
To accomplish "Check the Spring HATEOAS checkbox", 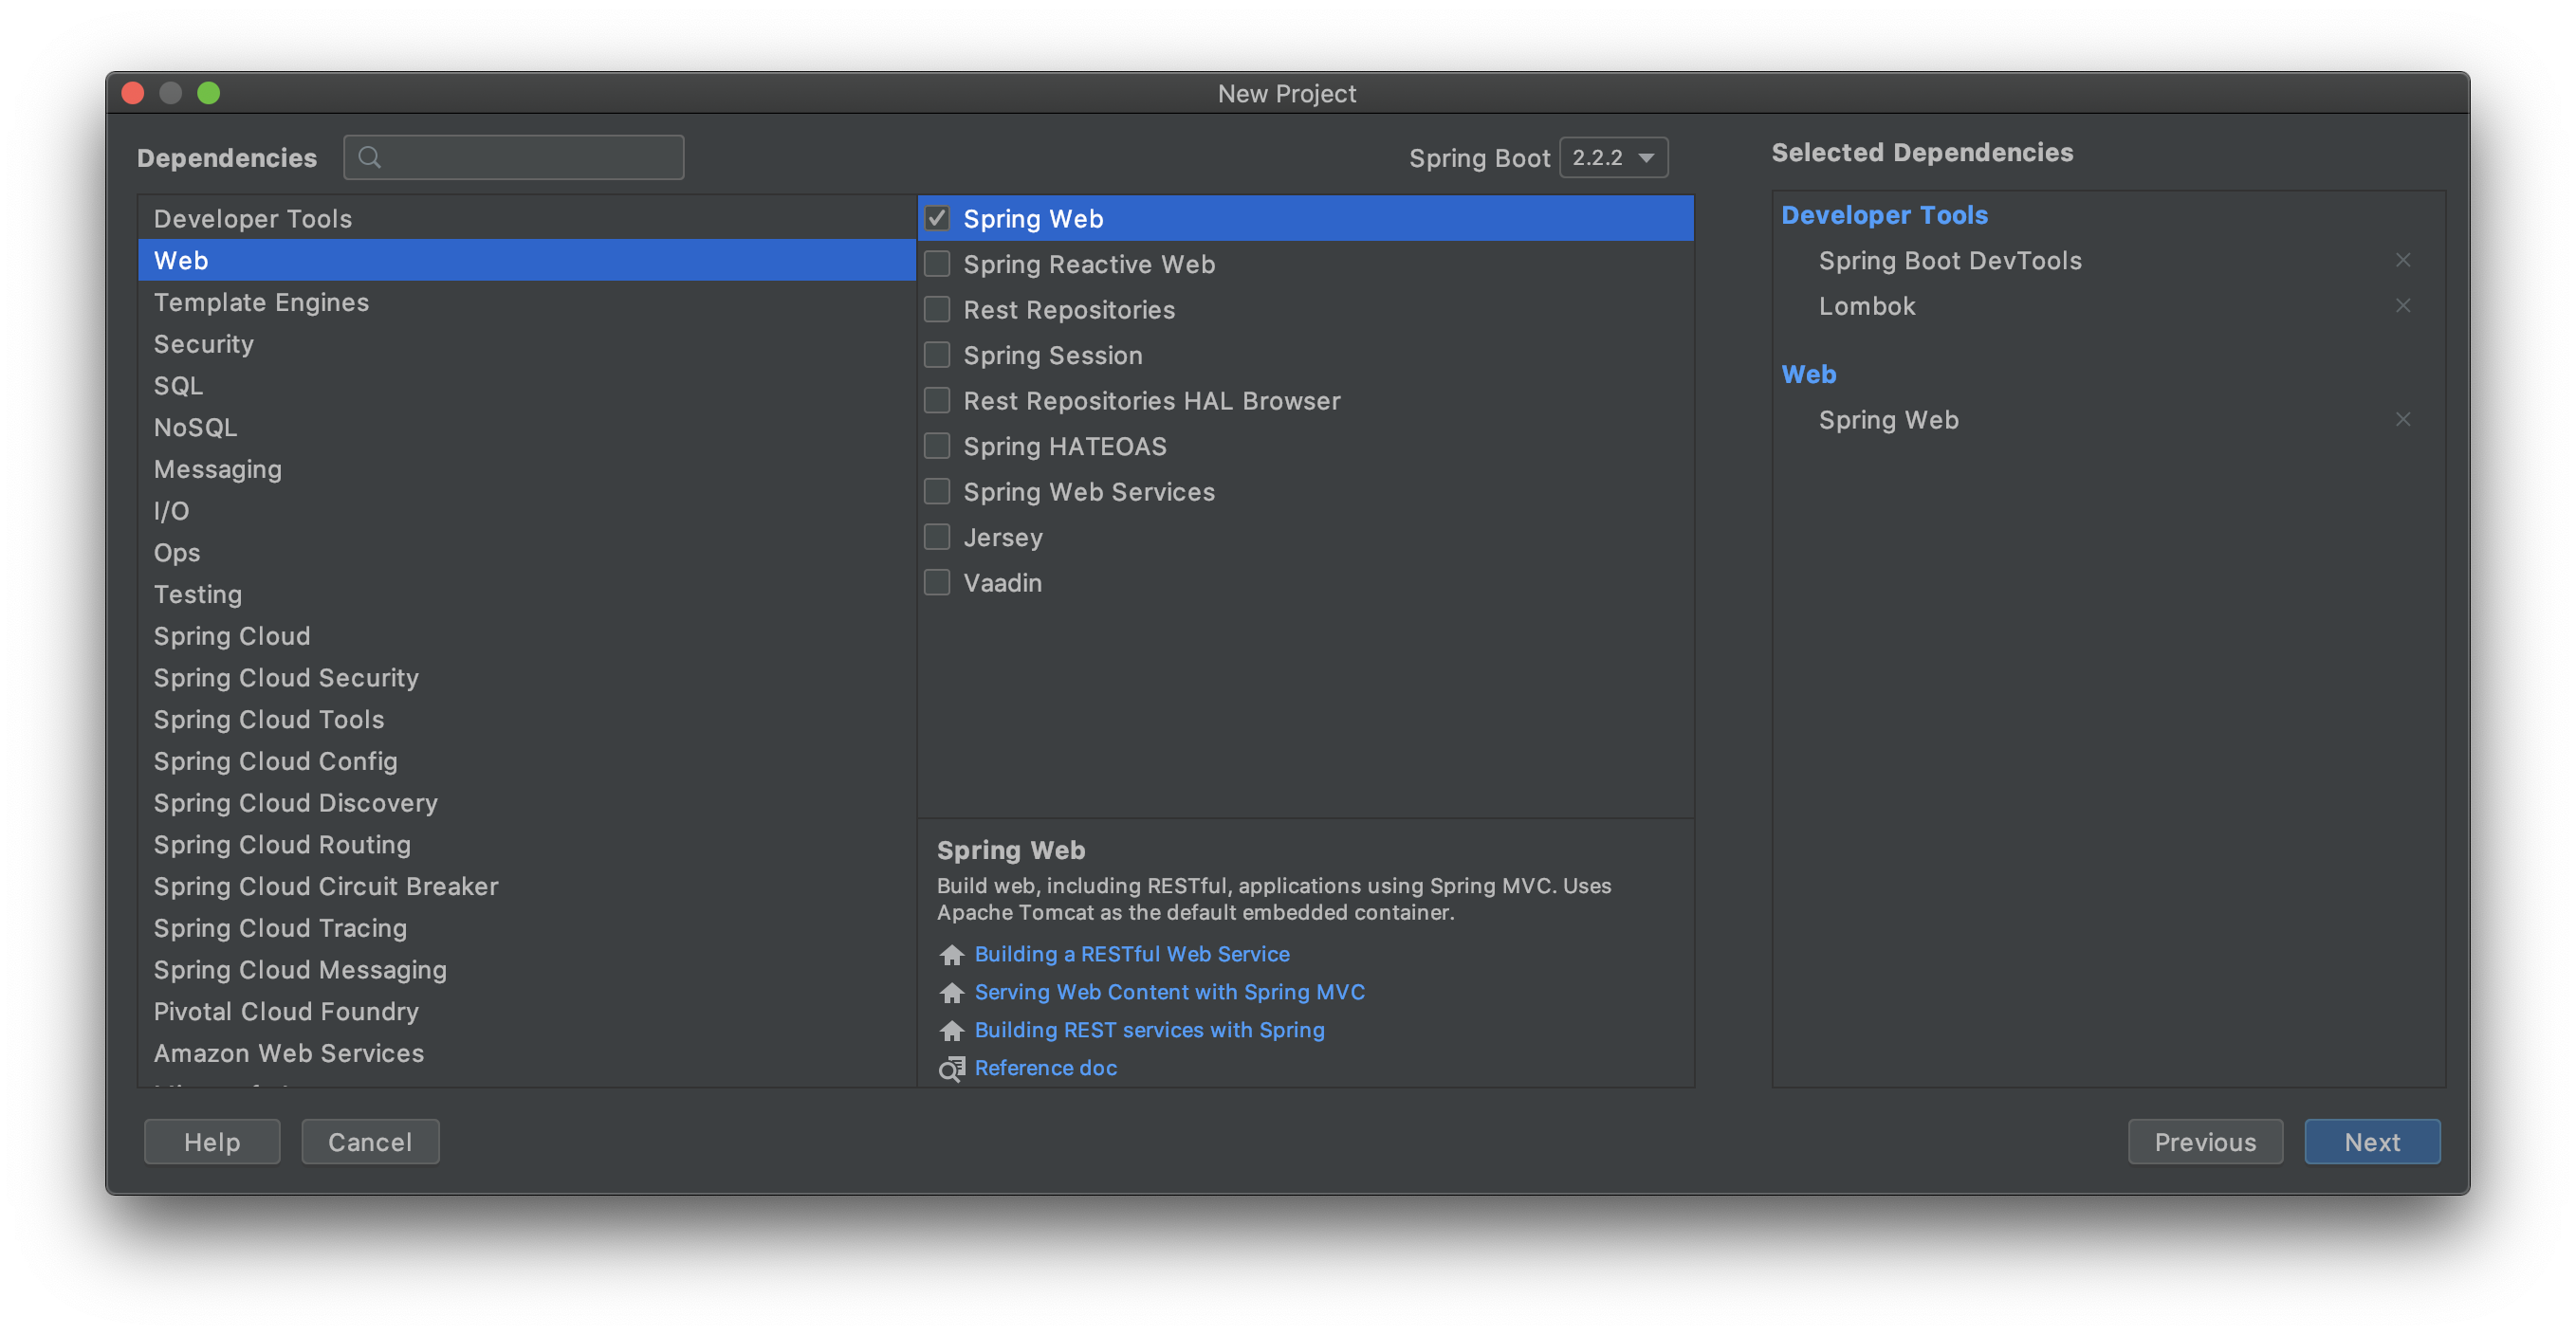I will coord(937,446).
